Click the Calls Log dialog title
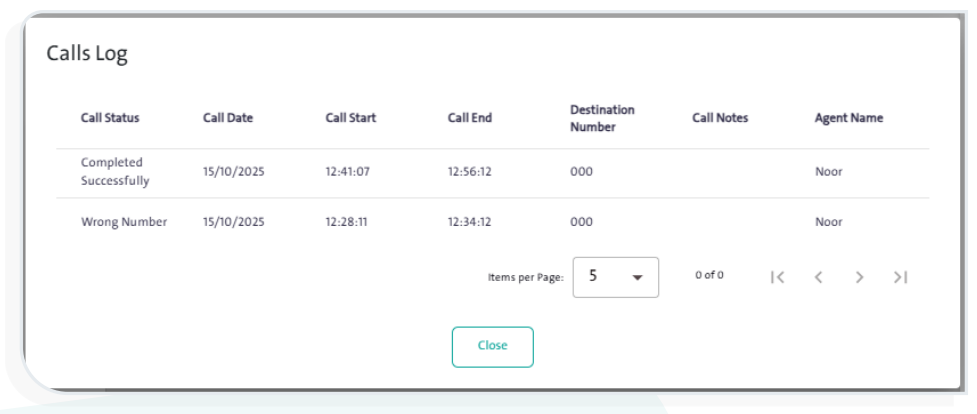The height and width of the screenshot is (414, 977). [x=87, y=56]
